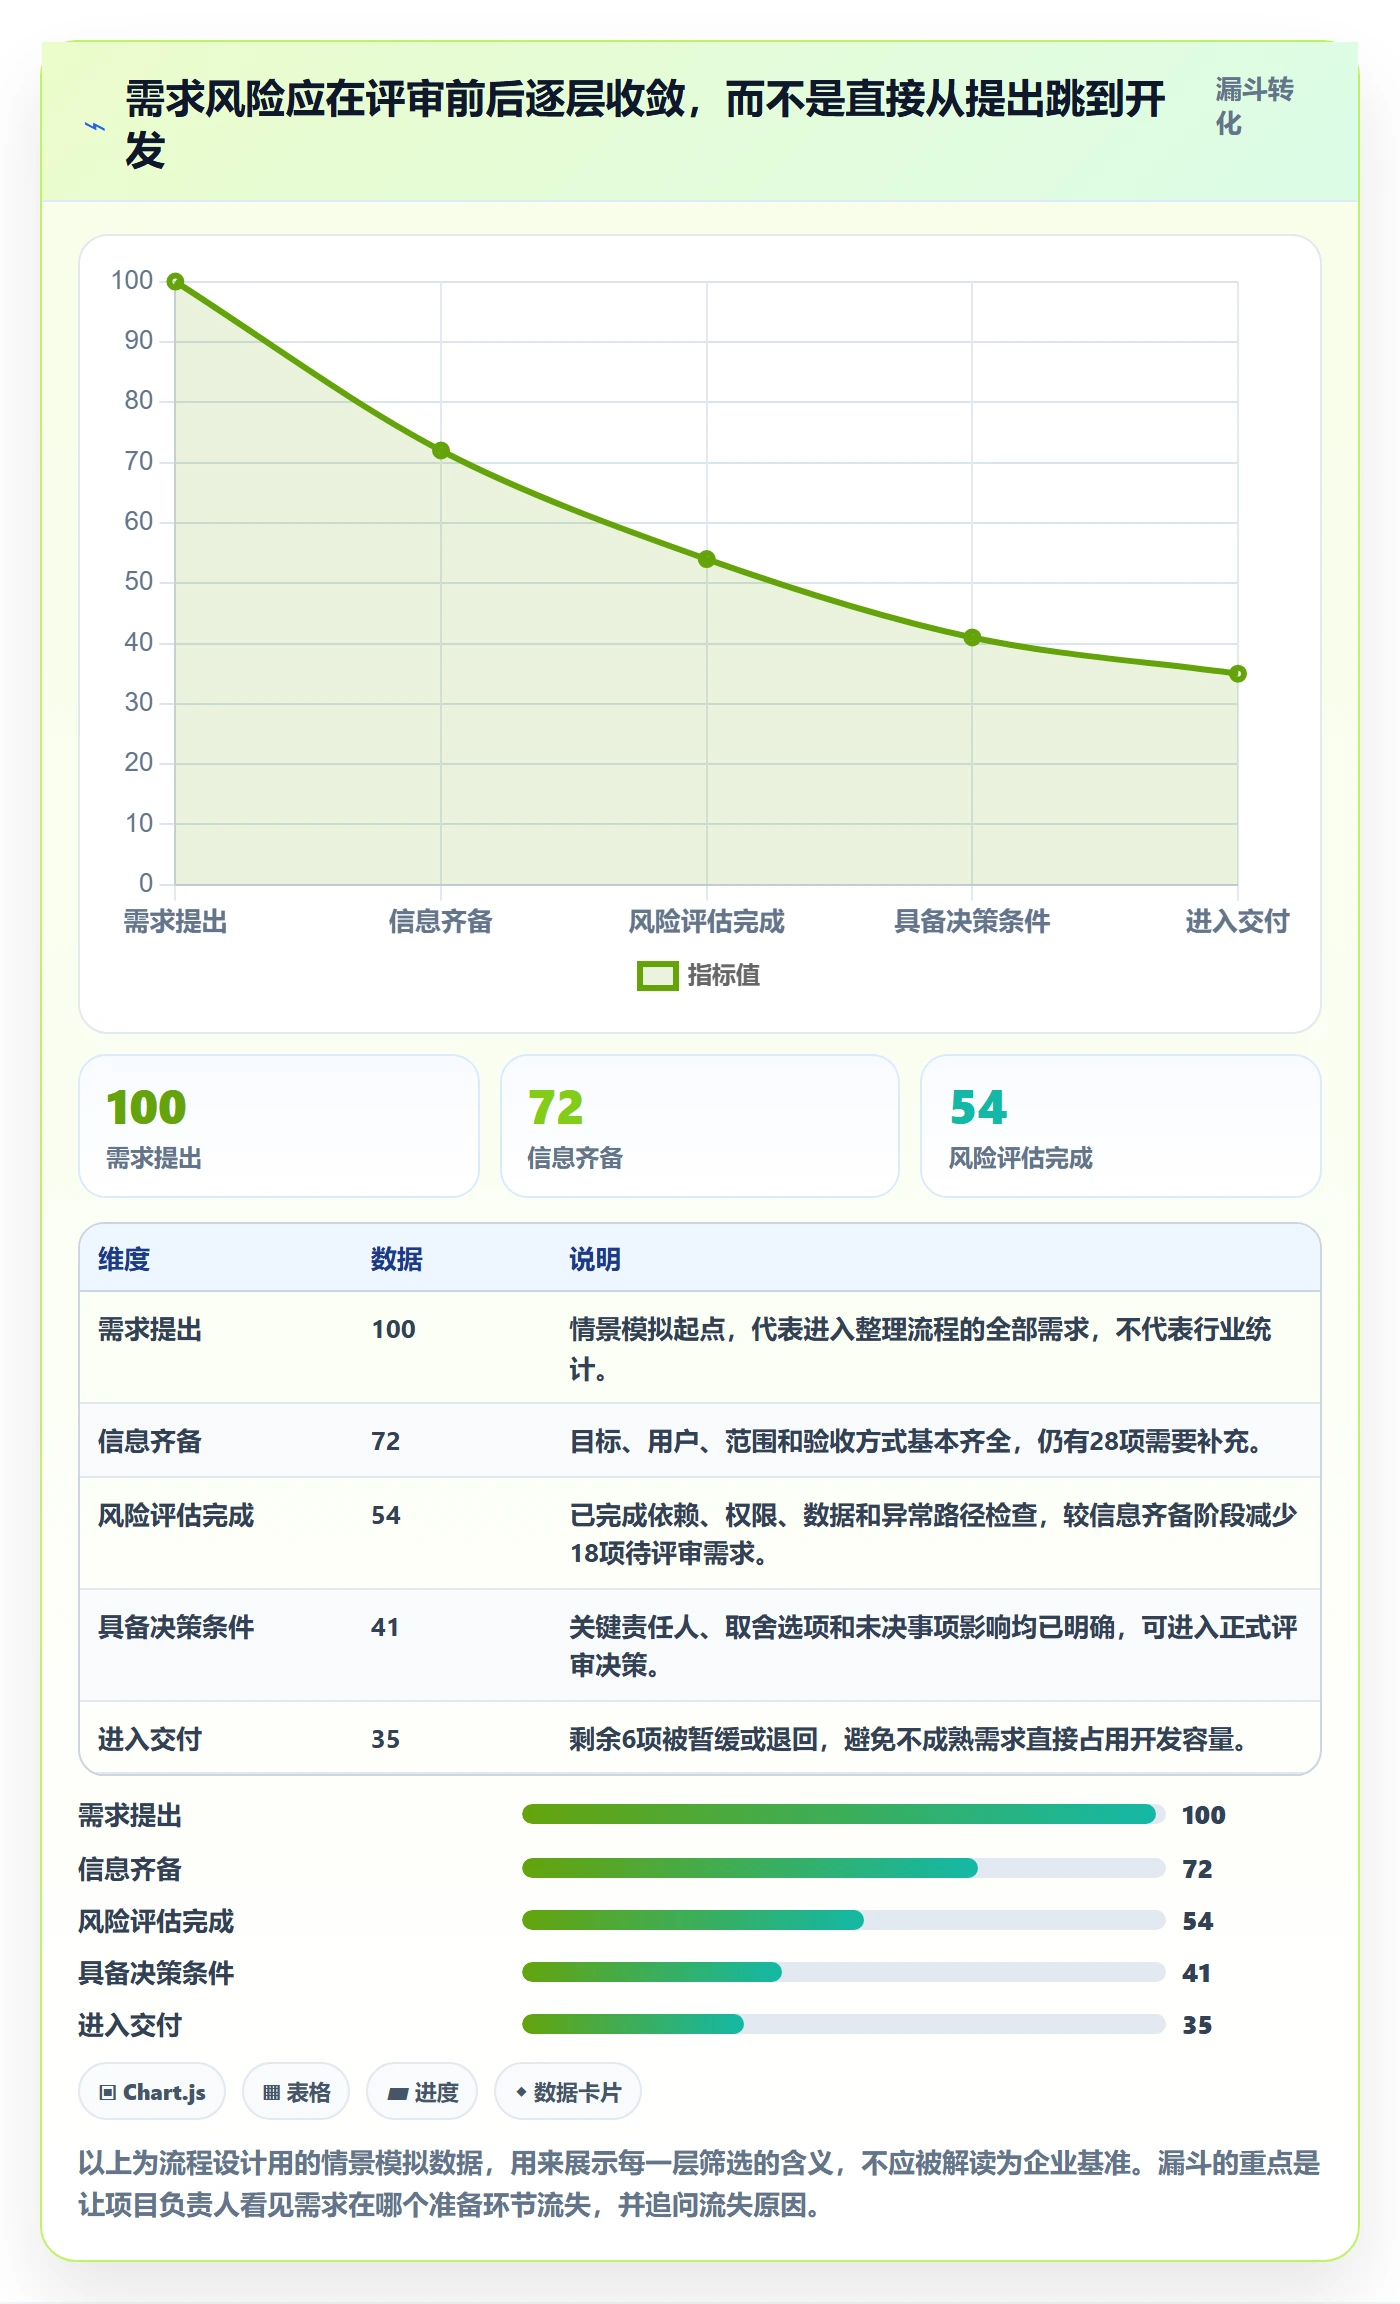Click the 进入交付 progress bar

844,2024
